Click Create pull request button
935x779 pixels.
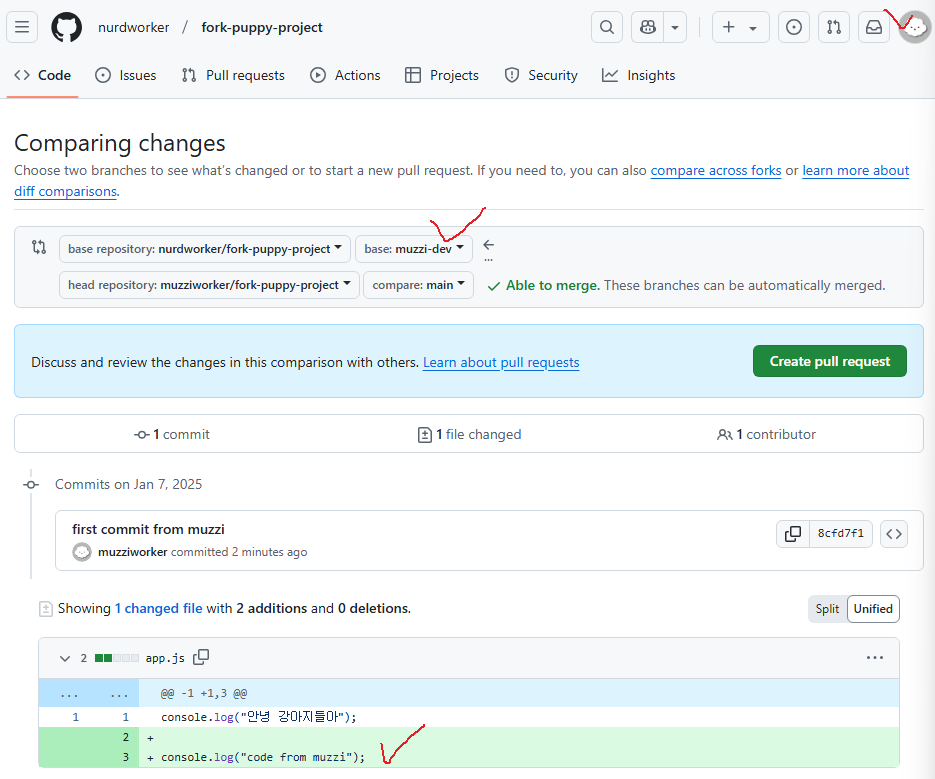pos(829,361)
